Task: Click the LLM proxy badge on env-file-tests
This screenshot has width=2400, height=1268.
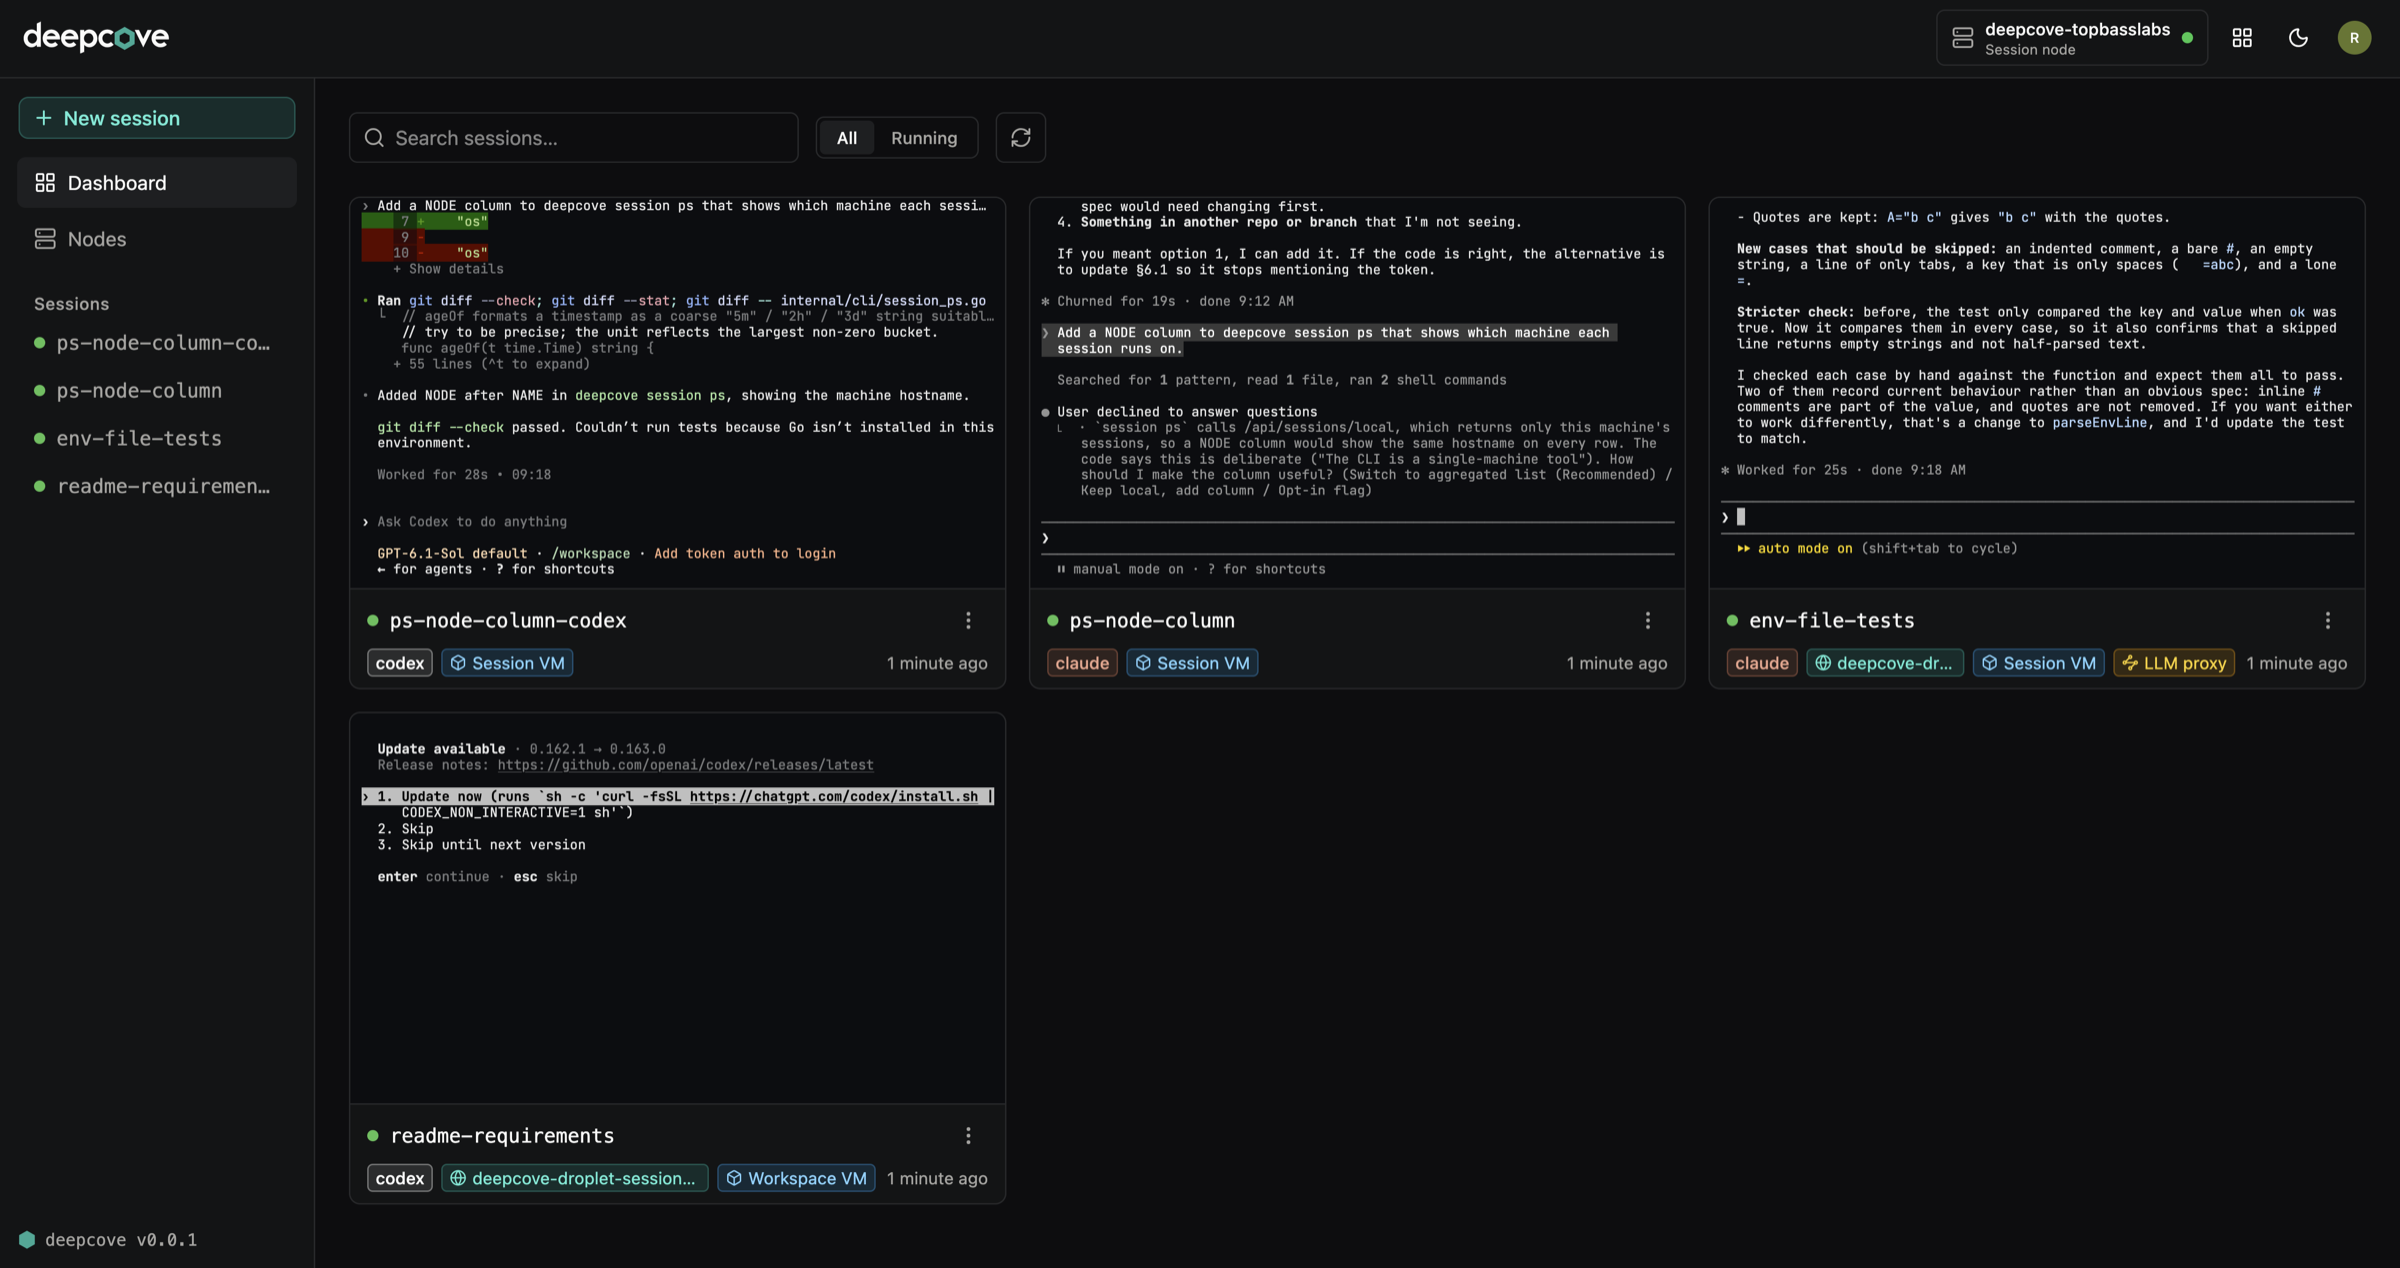Action: 2174,662
